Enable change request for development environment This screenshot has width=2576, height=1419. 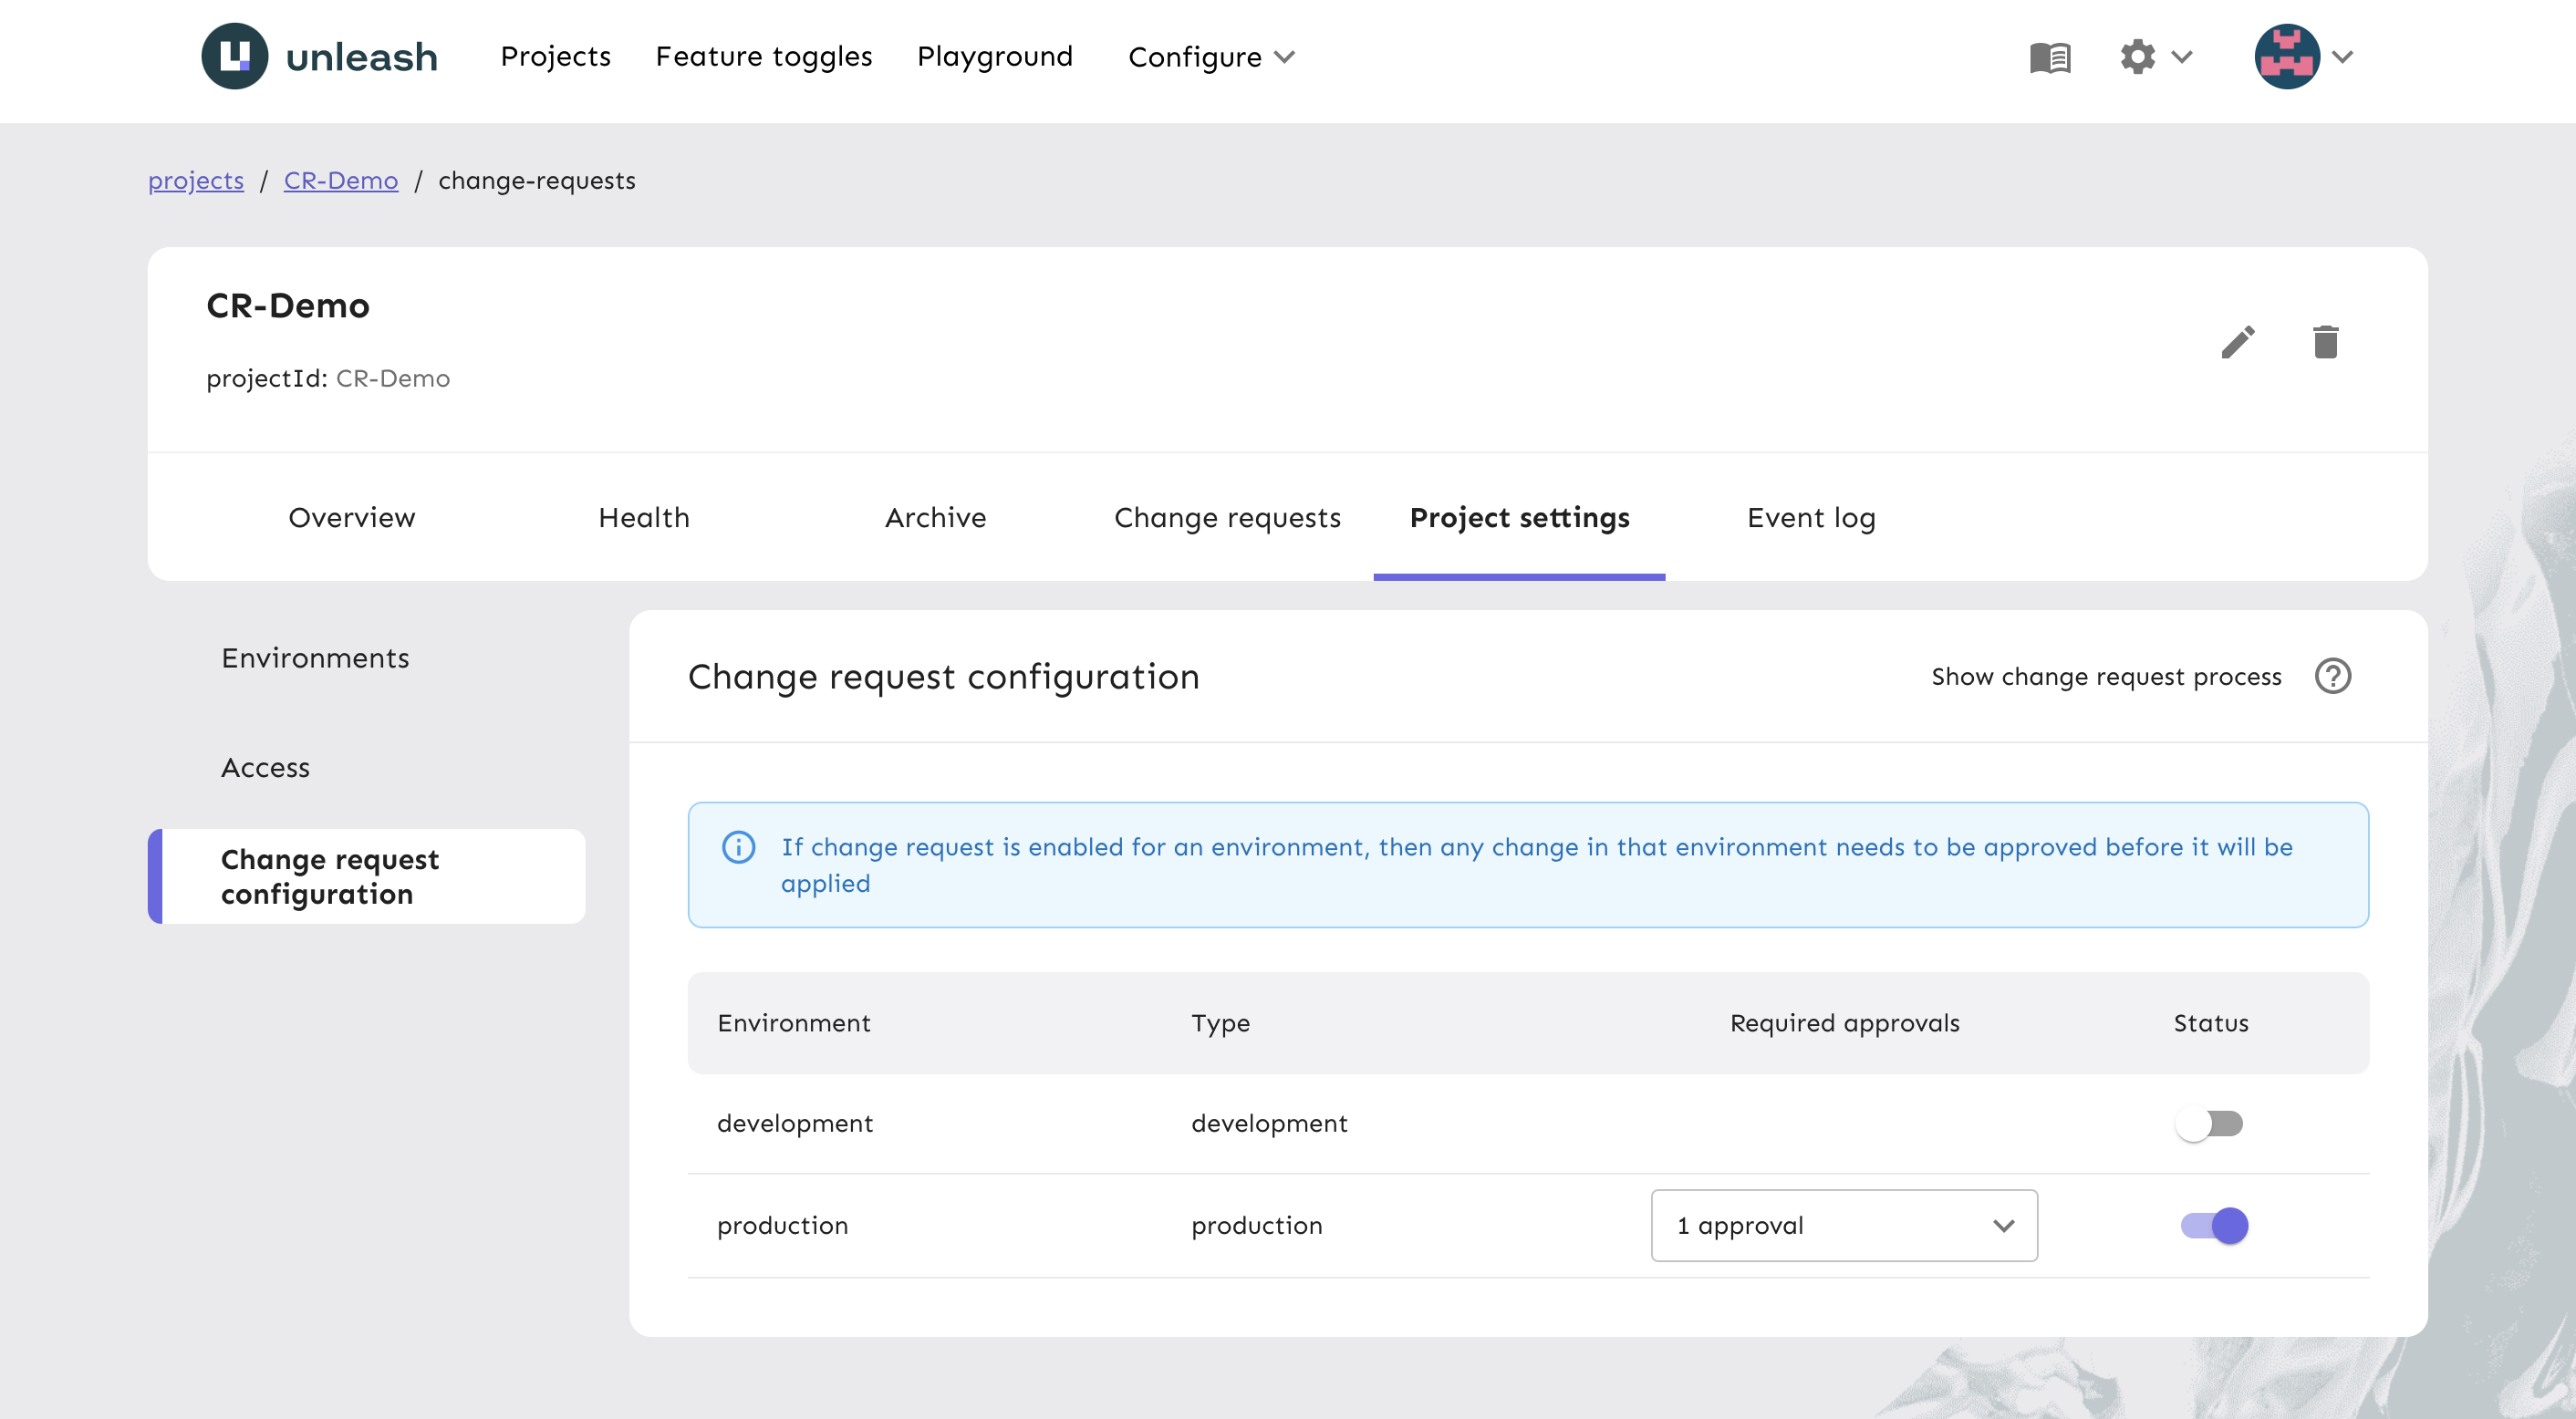pyautogui.click(x=2209, y=1122)
